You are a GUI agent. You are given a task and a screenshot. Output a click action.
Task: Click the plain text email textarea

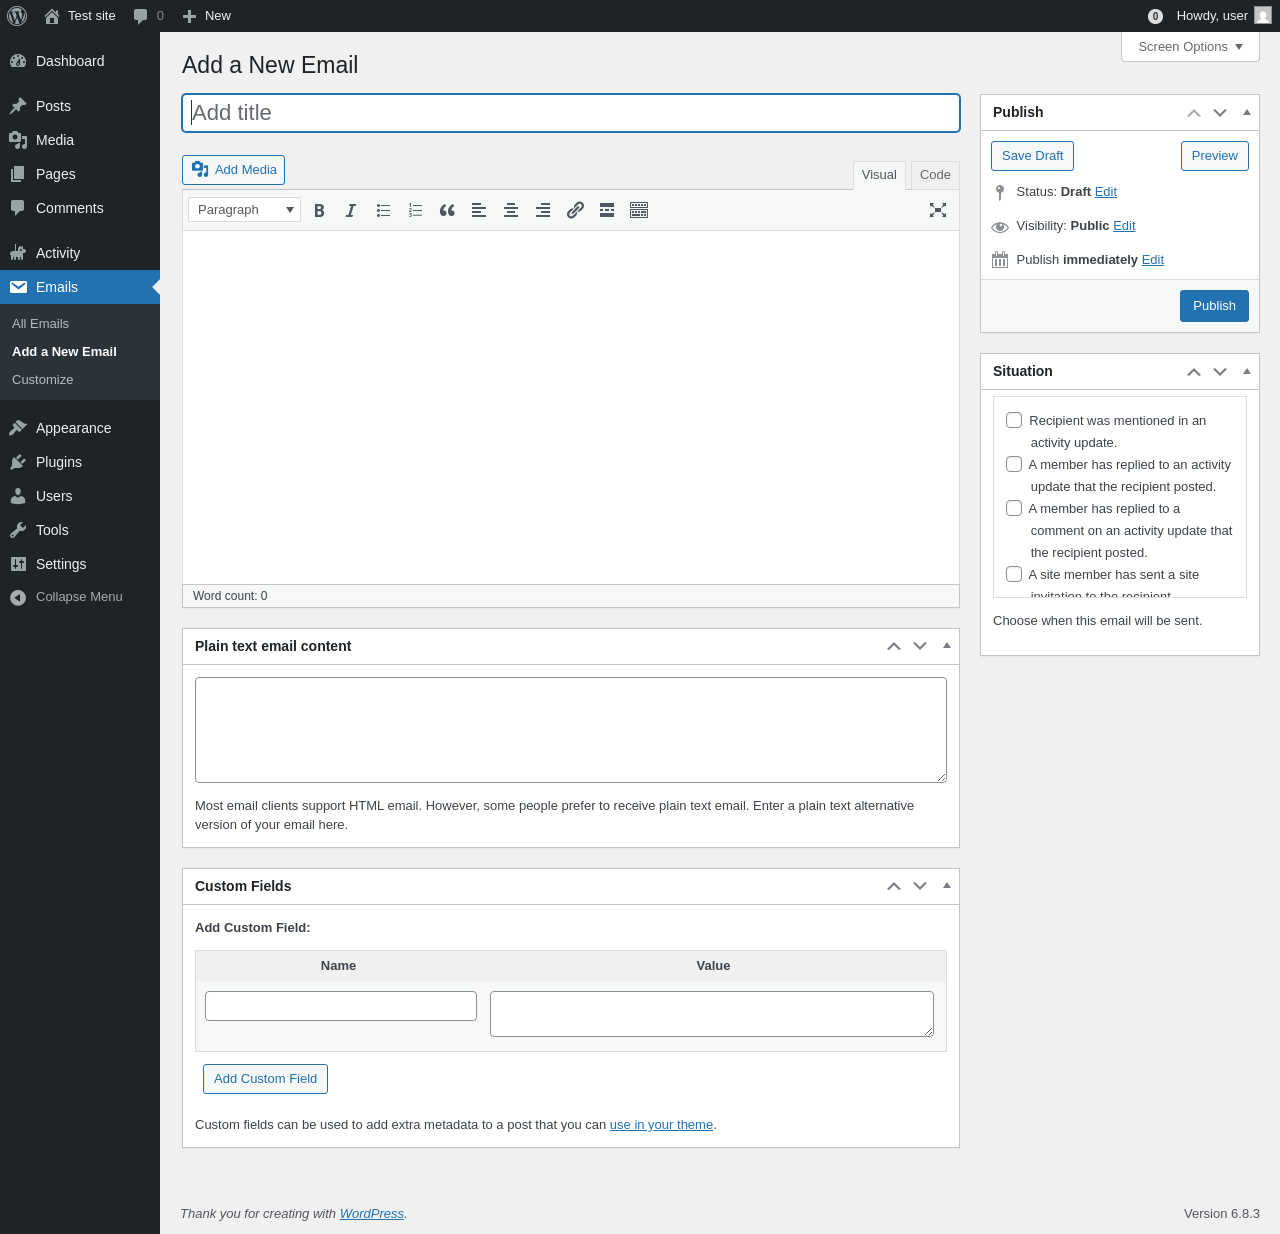571,730
